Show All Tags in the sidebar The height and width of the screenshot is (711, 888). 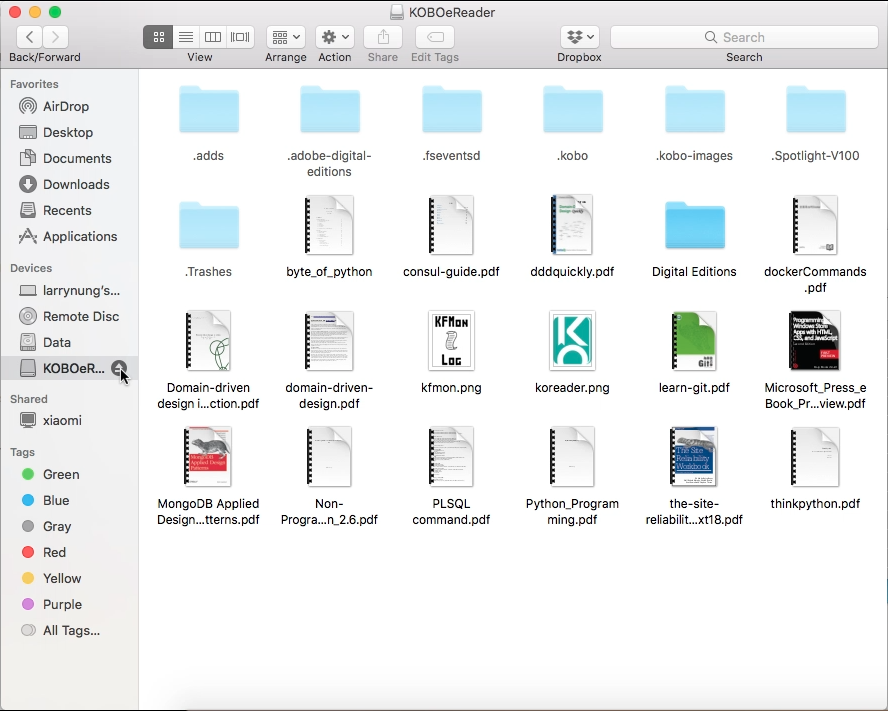(x=69, y=631)
